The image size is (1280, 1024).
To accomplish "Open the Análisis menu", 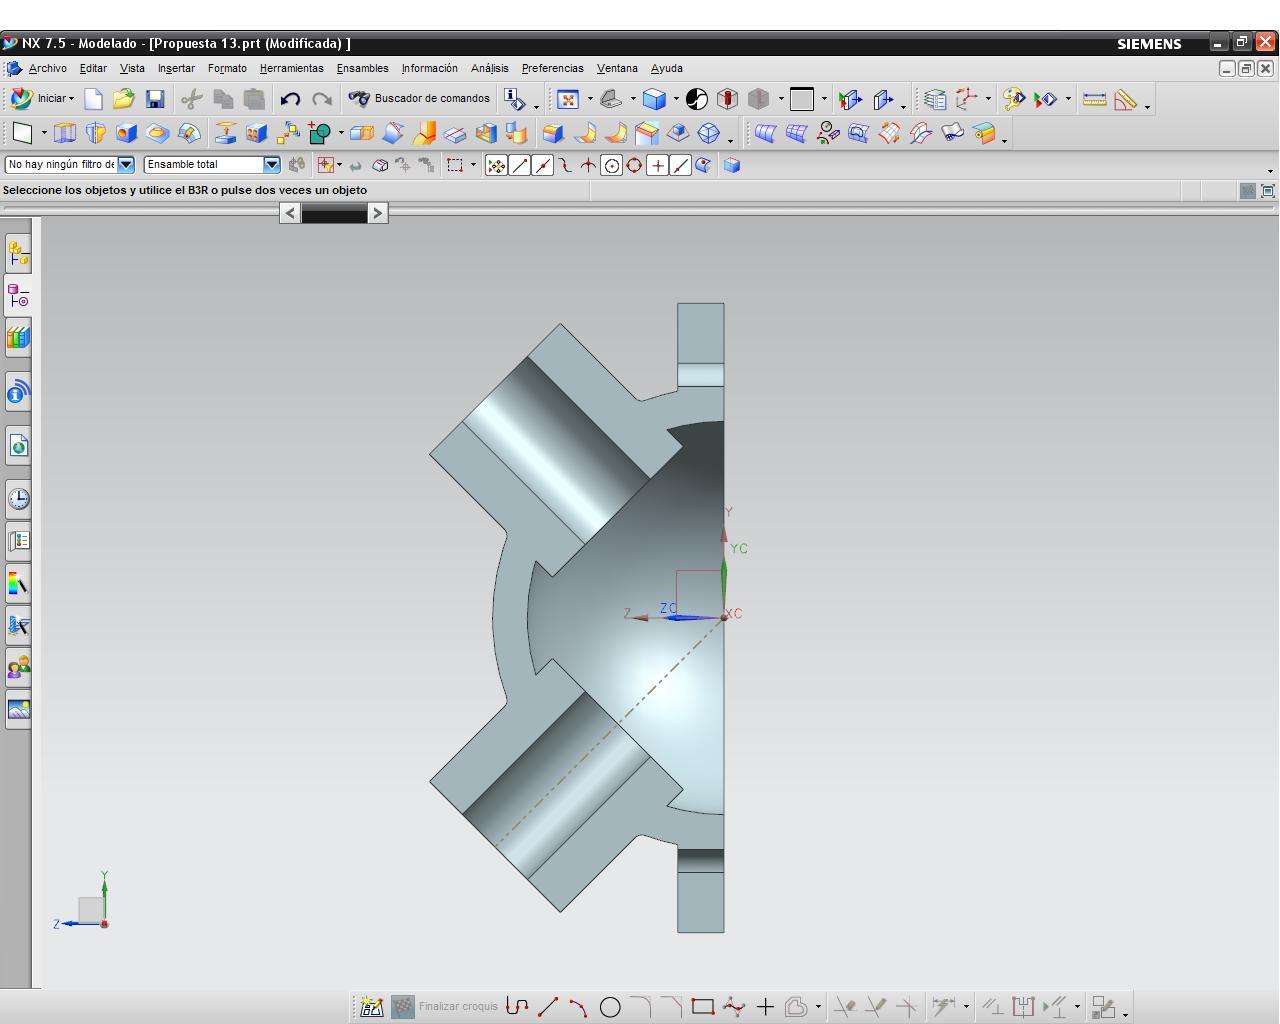I will pyautogui.click(x=490, y=68).
